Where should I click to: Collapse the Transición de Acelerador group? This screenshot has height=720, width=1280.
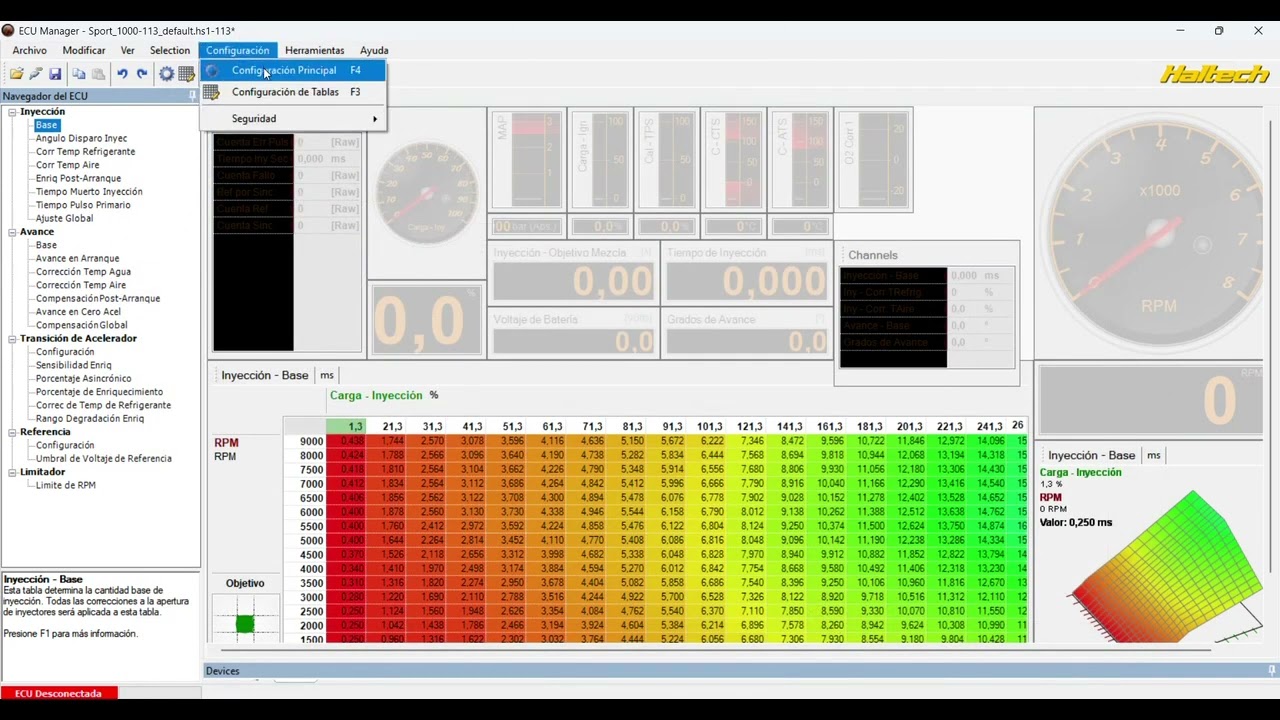(13, 339)
